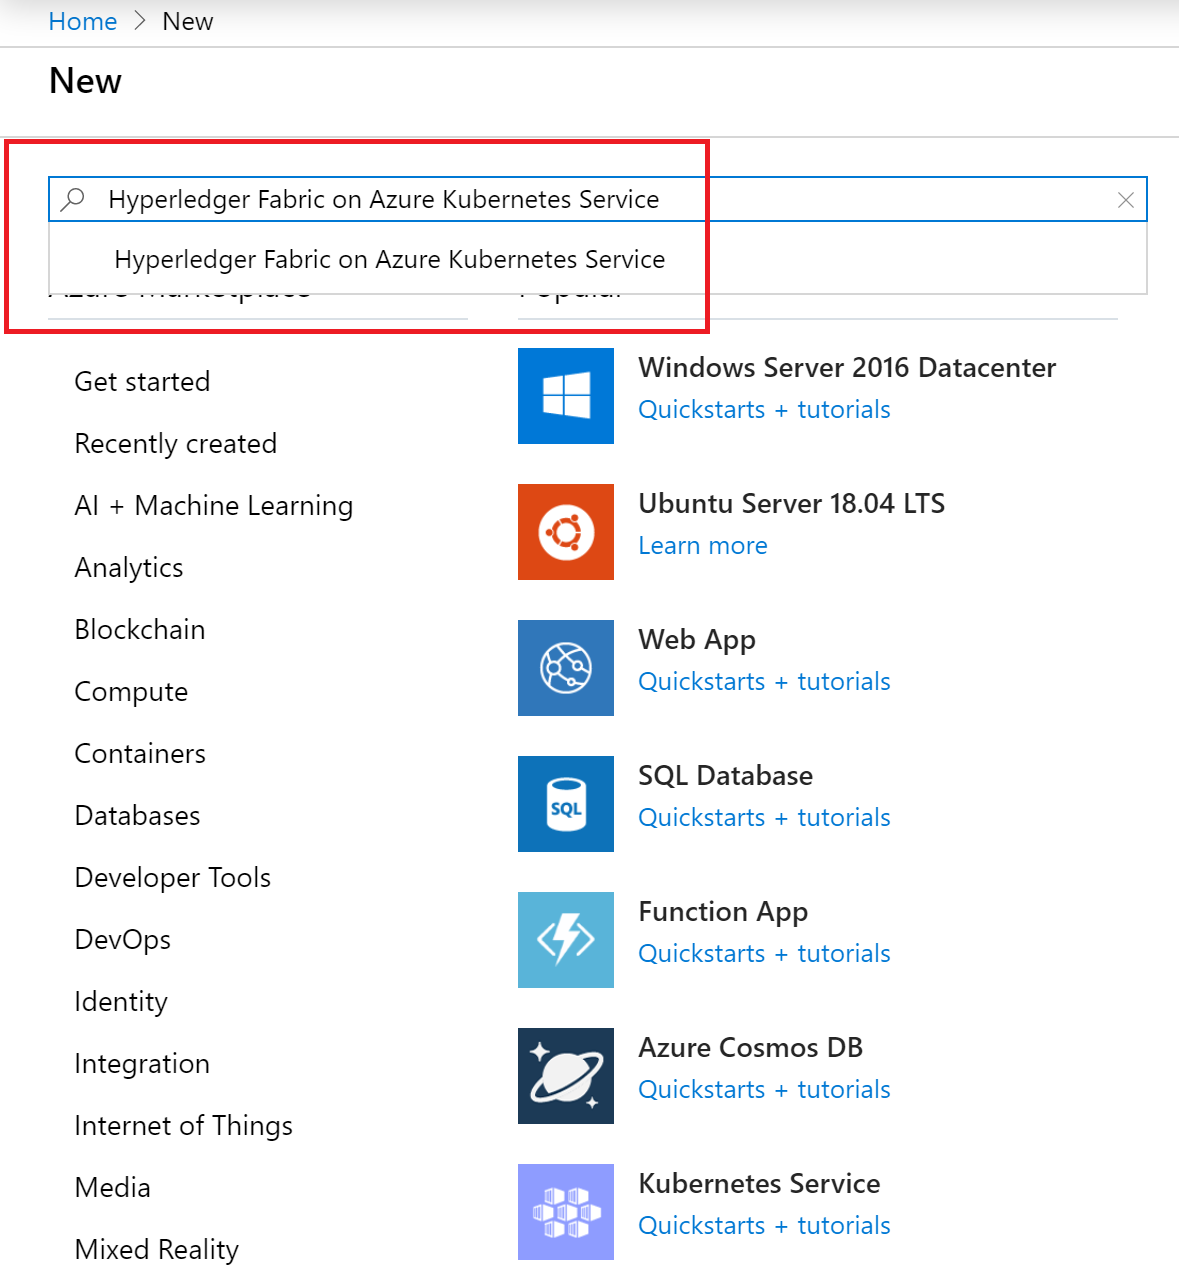
Task: Open Quickstarts + tutorials under Web App
Action: pyautogui.click(x=764, y=682)
